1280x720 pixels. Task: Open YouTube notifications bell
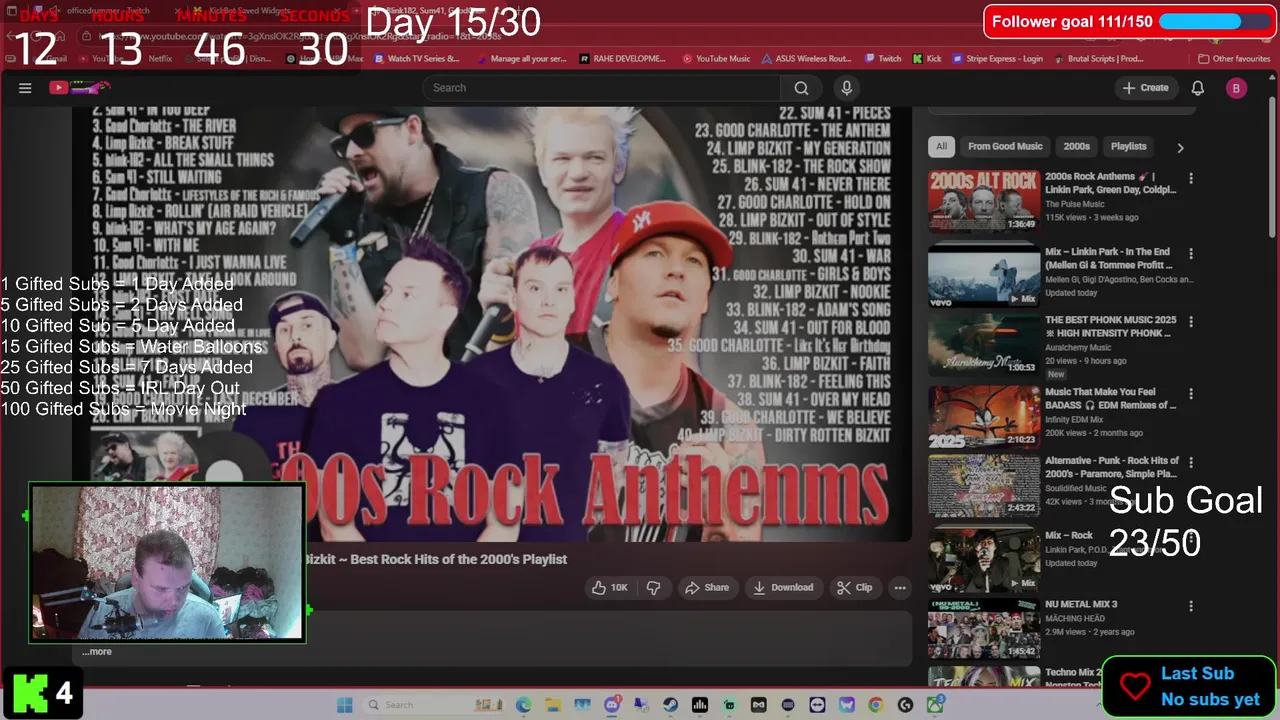point(1197,88)
